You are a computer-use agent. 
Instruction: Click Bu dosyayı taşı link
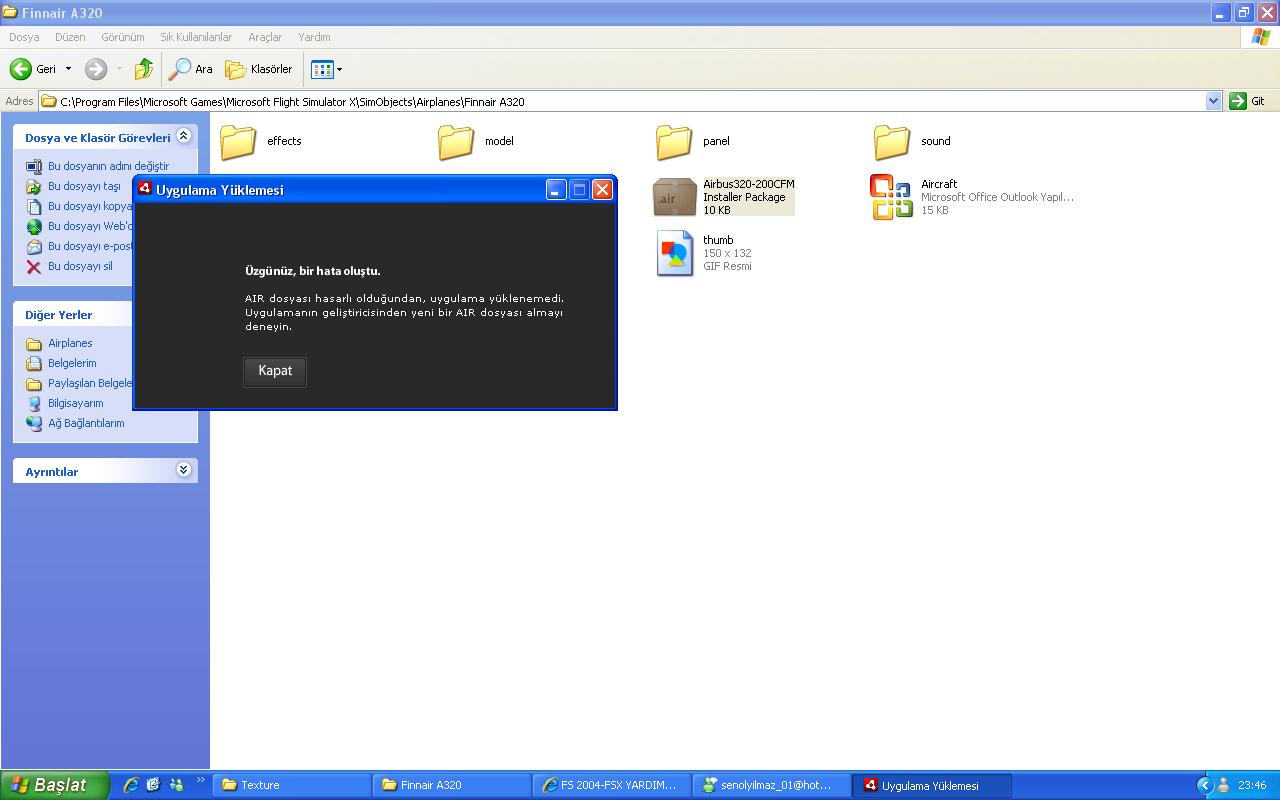(x=84, y=186)
